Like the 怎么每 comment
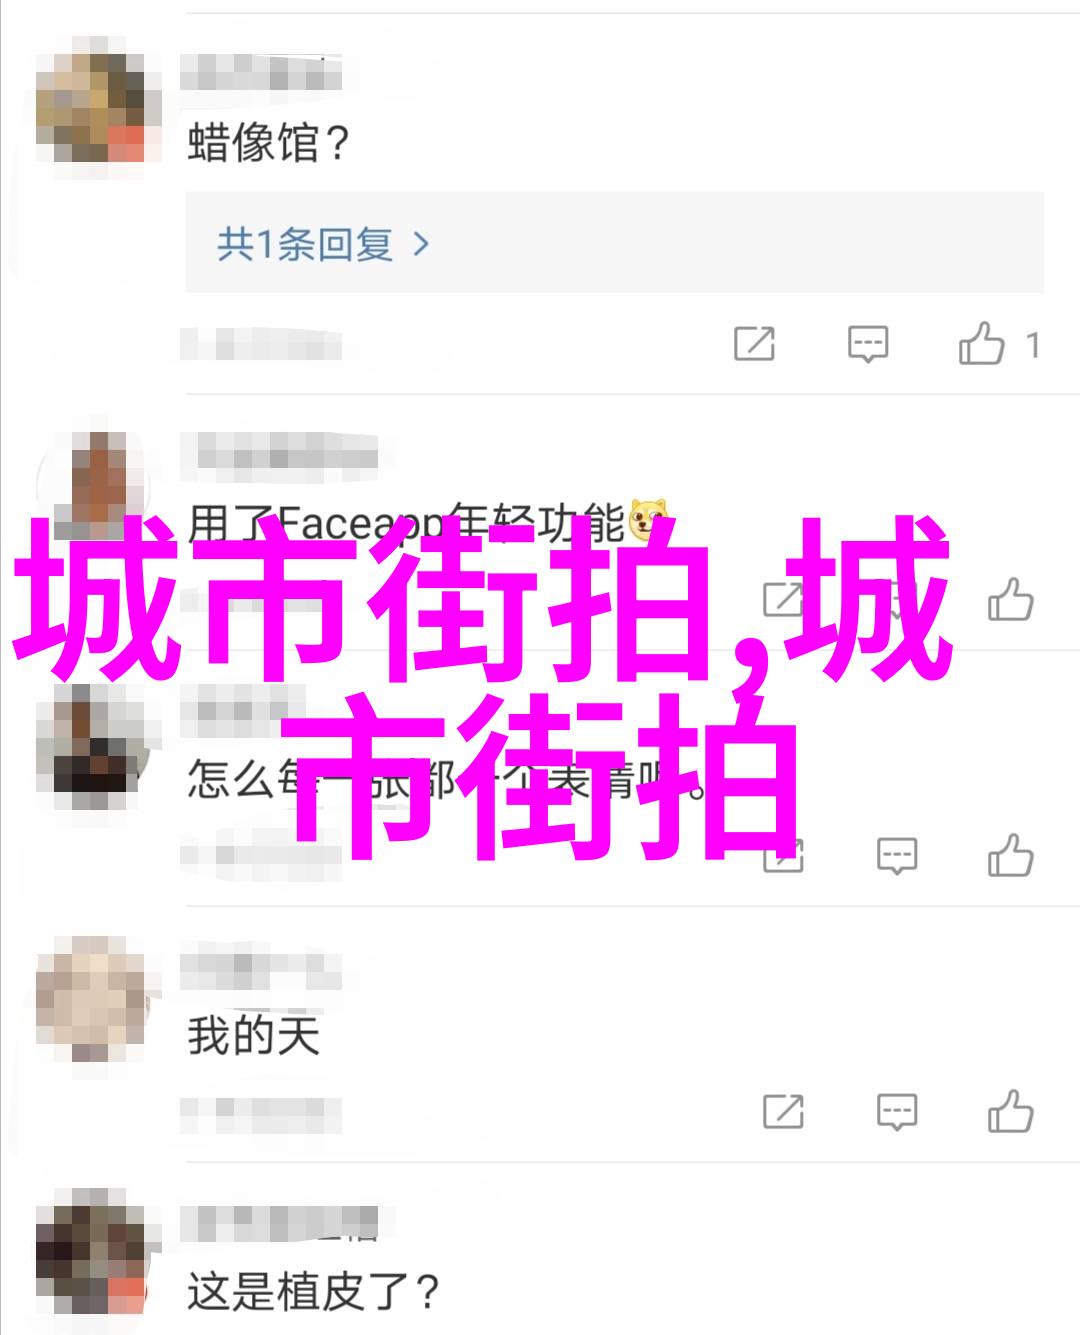This screenshot has width=1080, height=1335. (1010, 856)
